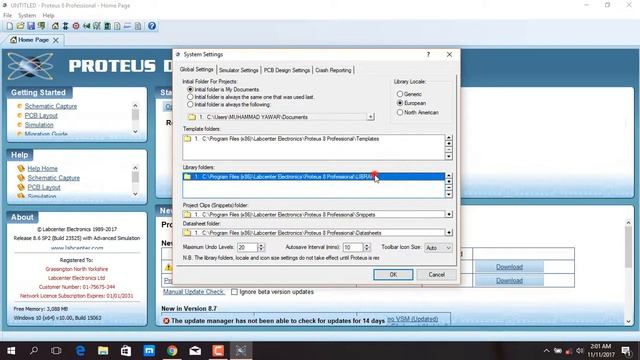The width and height of the screenshot is (640, 360).
Task: Choose the Generic library locale
Action: 400,94
